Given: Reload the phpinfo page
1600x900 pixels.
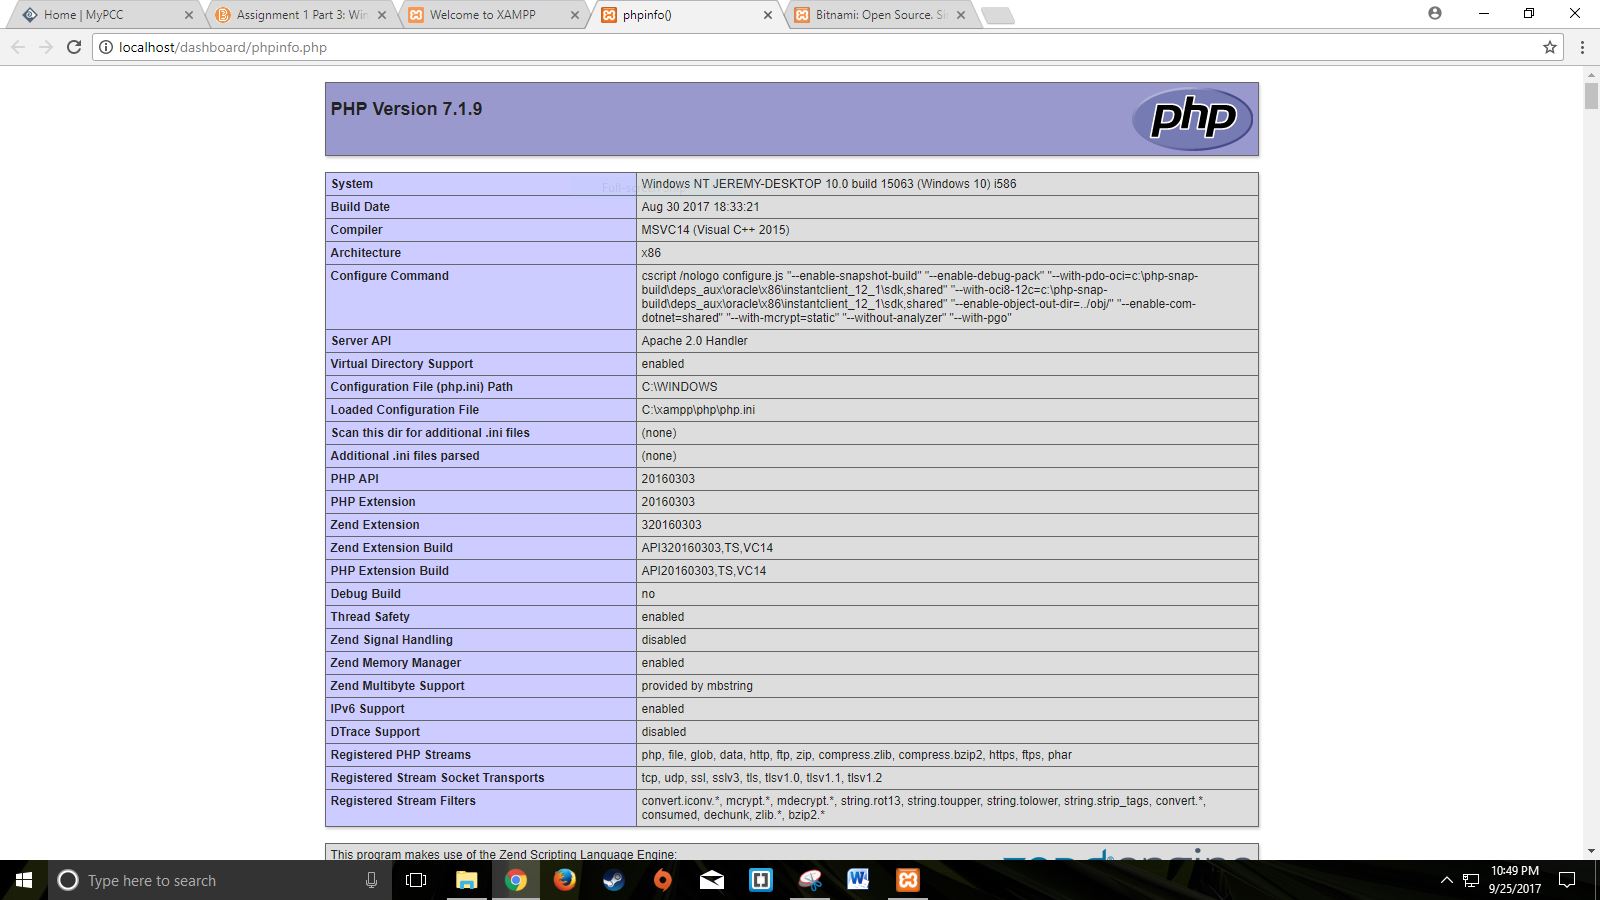Looking at the screenshot, I should pyautogui.click(x=74, y=47).
